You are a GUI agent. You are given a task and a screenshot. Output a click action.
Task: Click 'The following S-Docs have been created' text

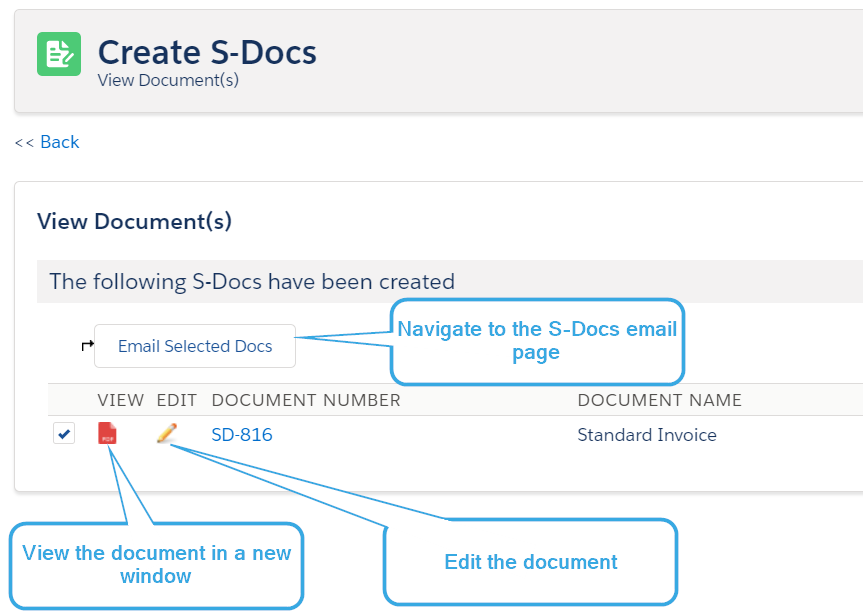click(252, 282)
